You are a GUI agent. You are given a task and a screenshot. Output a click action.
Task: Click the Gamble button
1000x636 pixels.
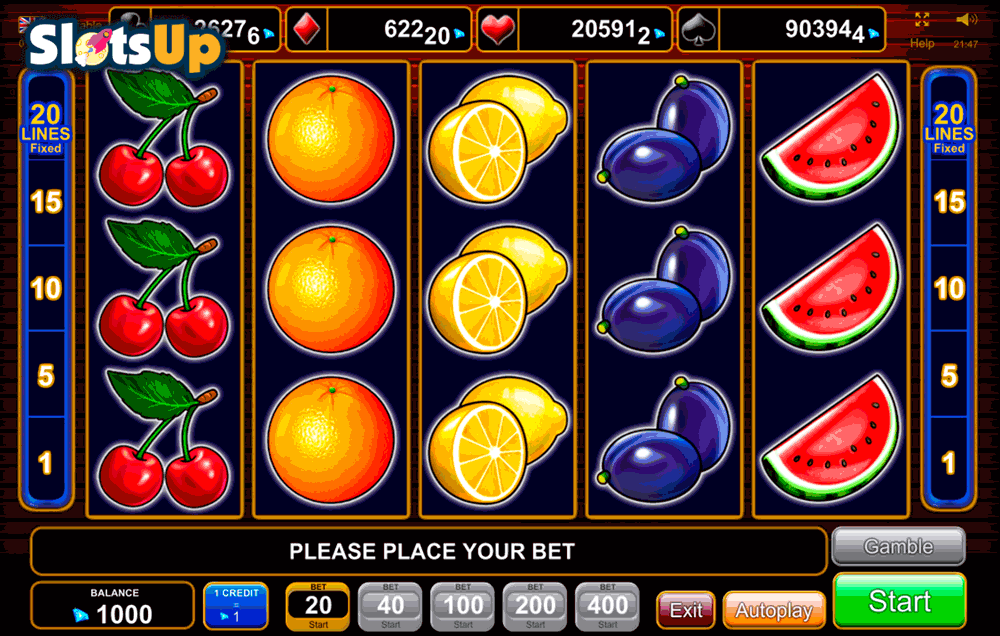(899, 547)
